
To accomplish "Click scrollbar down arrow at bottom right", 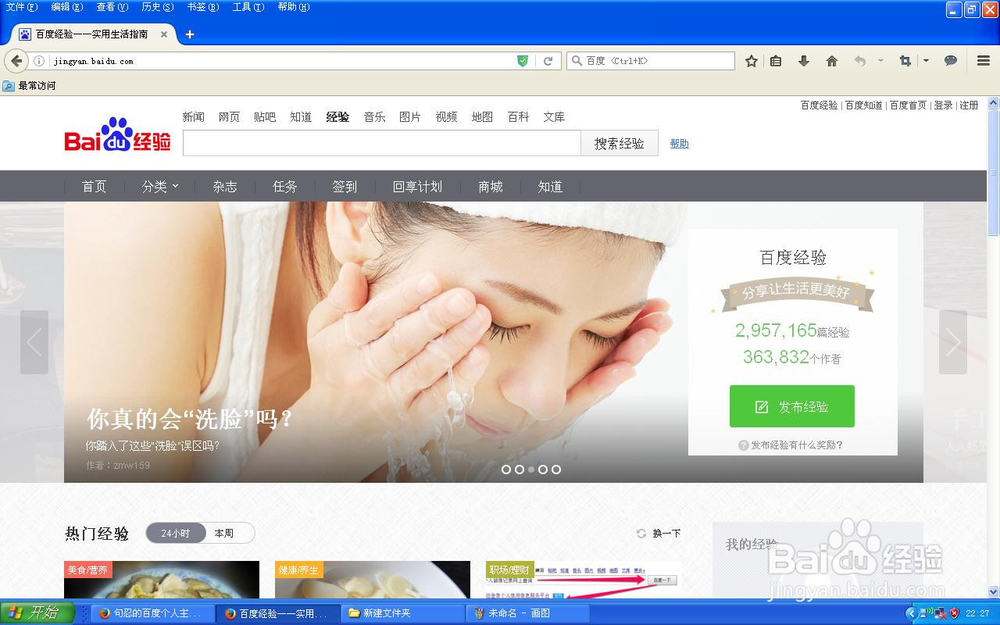I will click(993, 592).
